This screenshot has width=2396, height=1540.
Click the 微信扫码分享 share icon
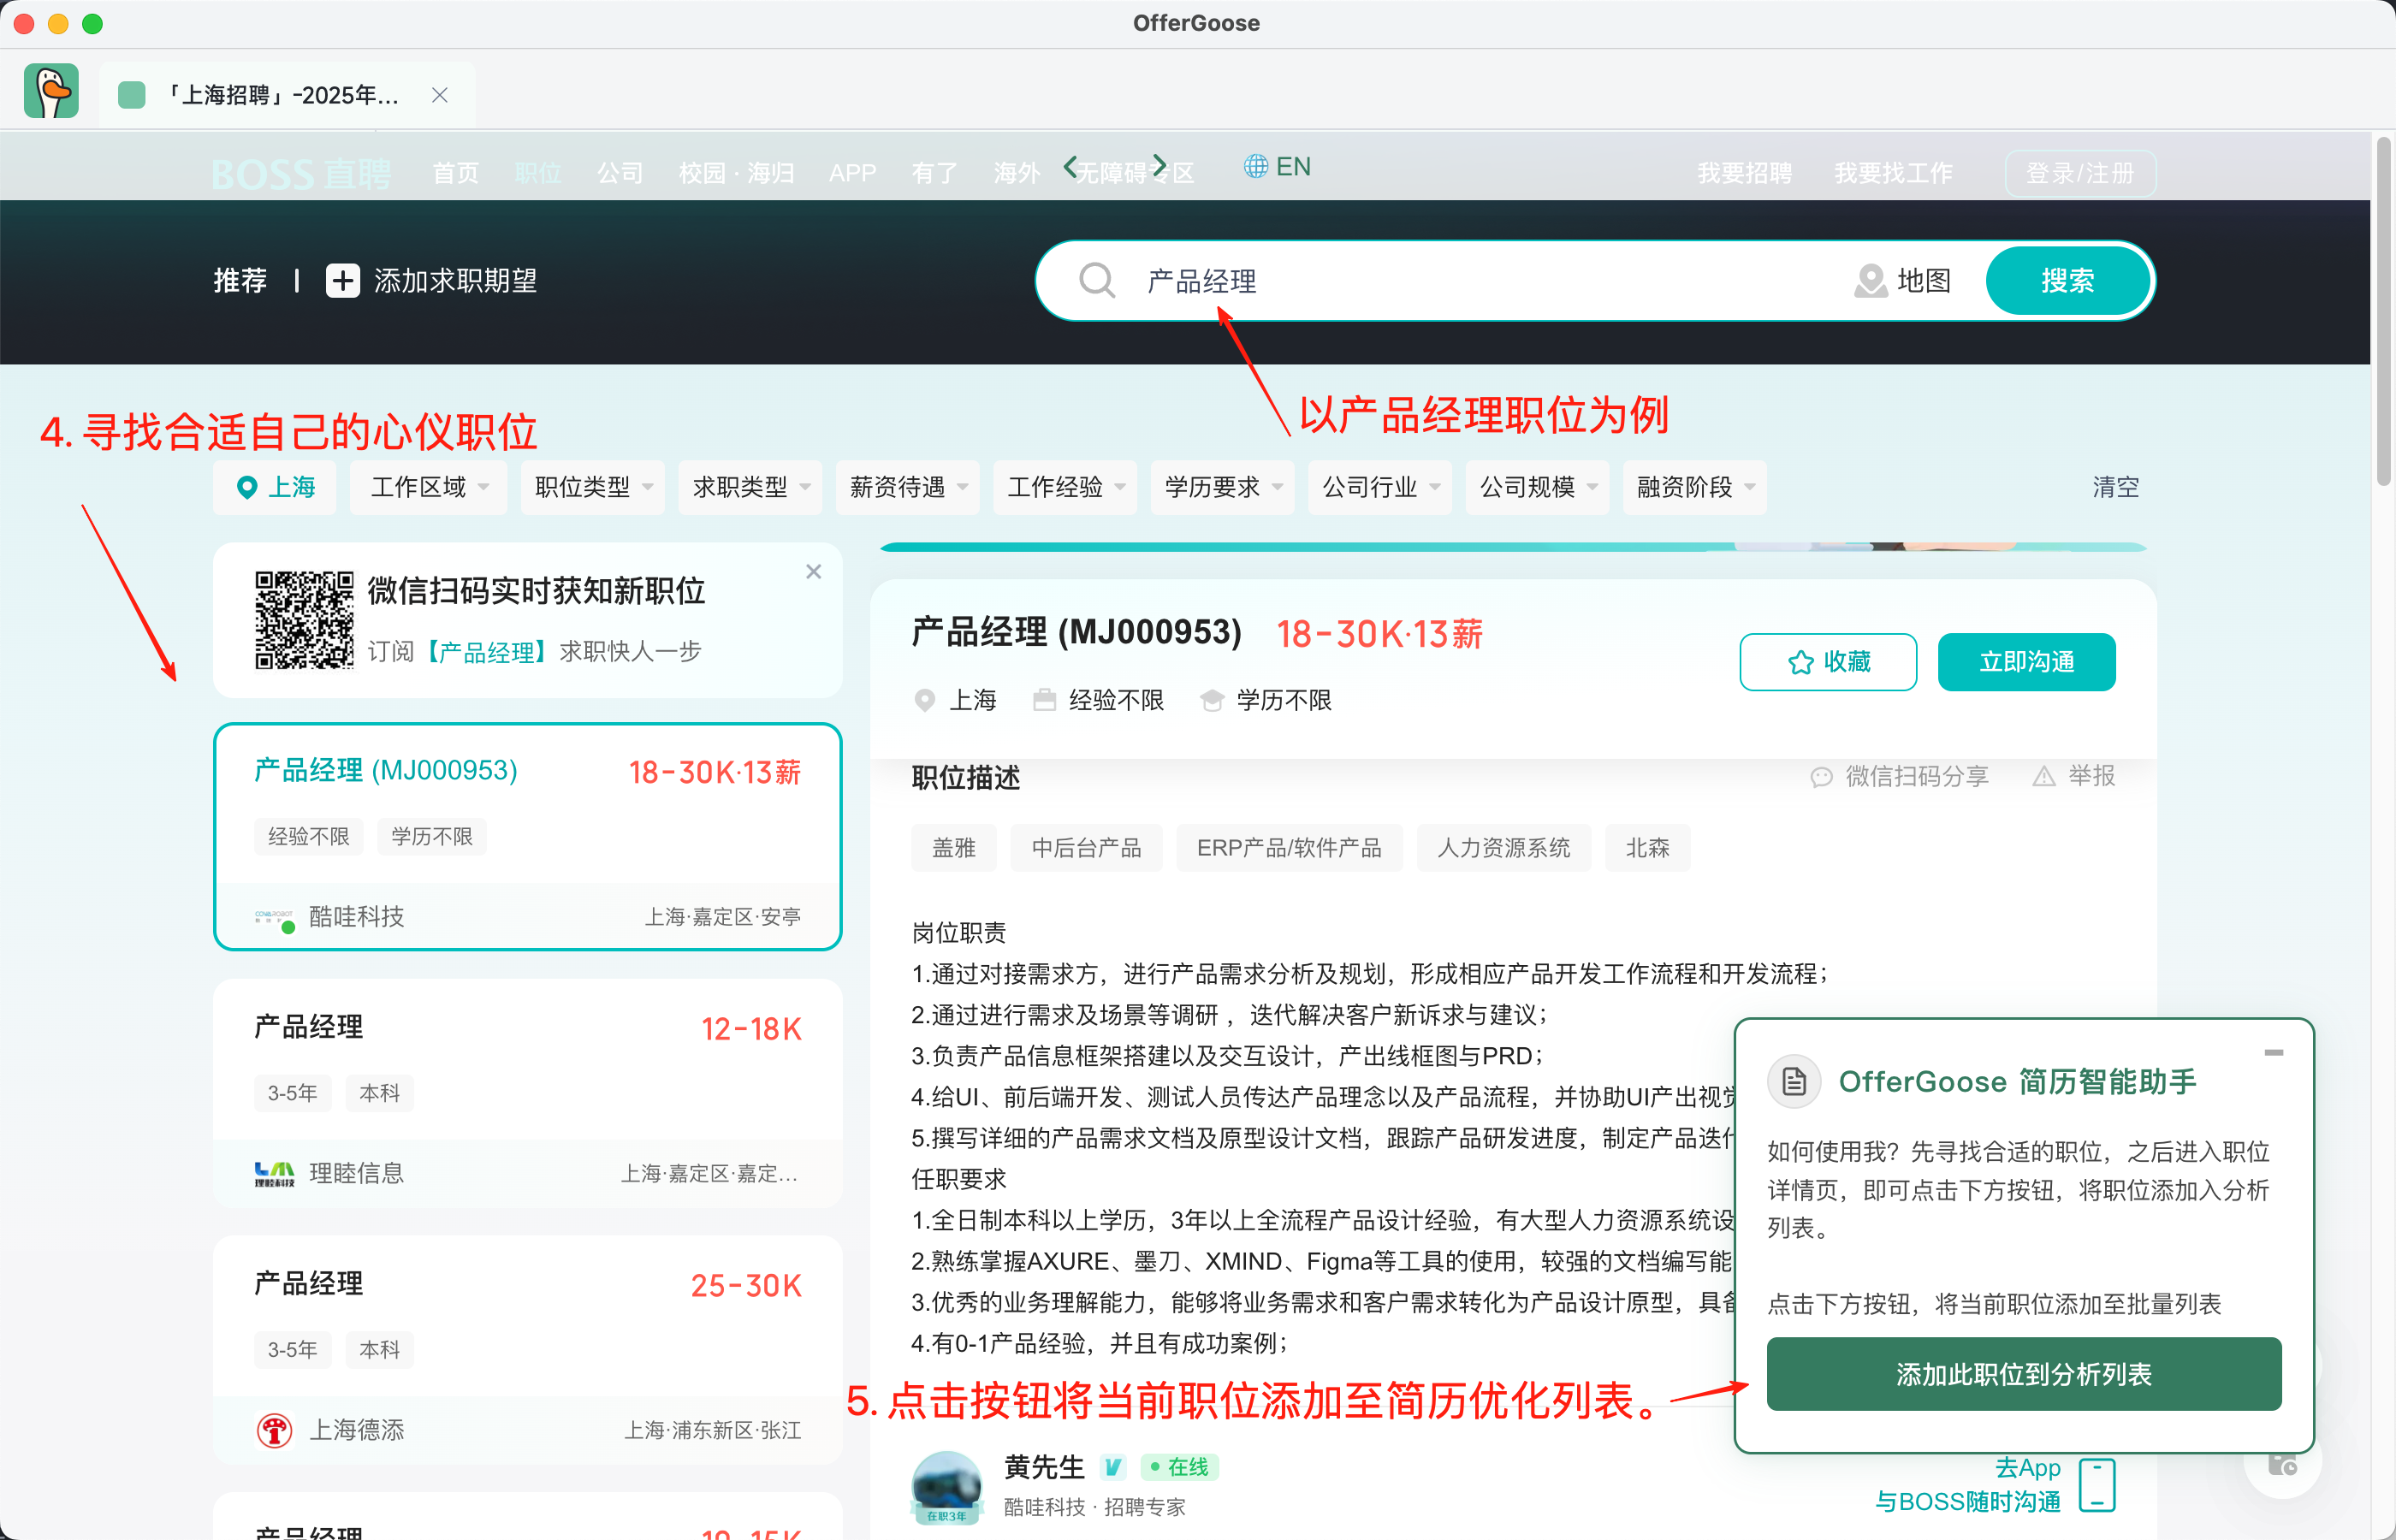coord(1821,777)
